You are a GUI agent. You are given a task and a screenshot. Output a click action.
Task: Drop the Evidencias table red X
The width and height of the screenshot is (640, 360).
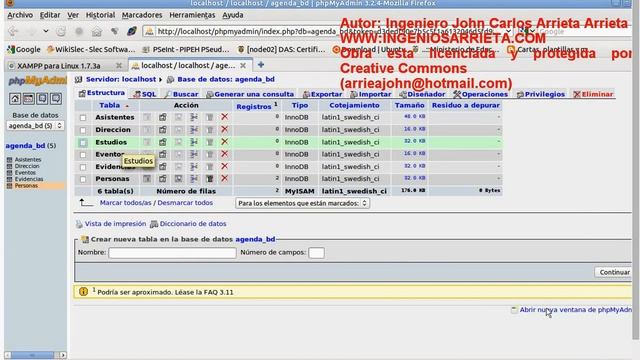tap(224, 166)
